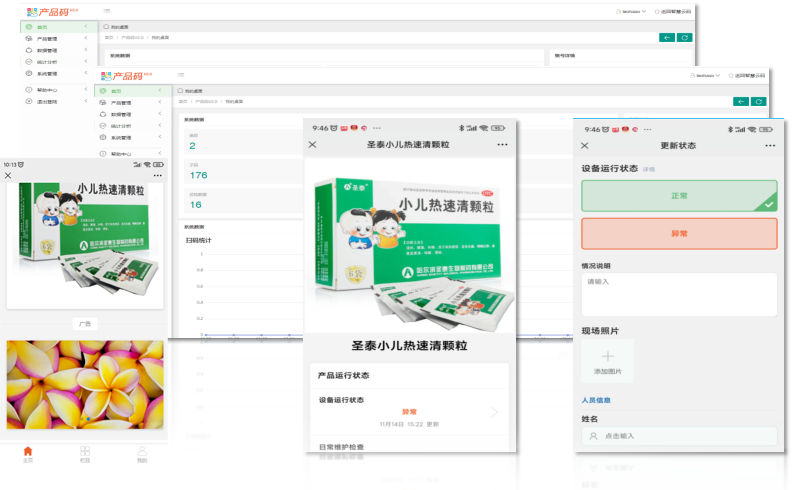Tap the 主页 home icon in bottom bar

click(28, 453)
